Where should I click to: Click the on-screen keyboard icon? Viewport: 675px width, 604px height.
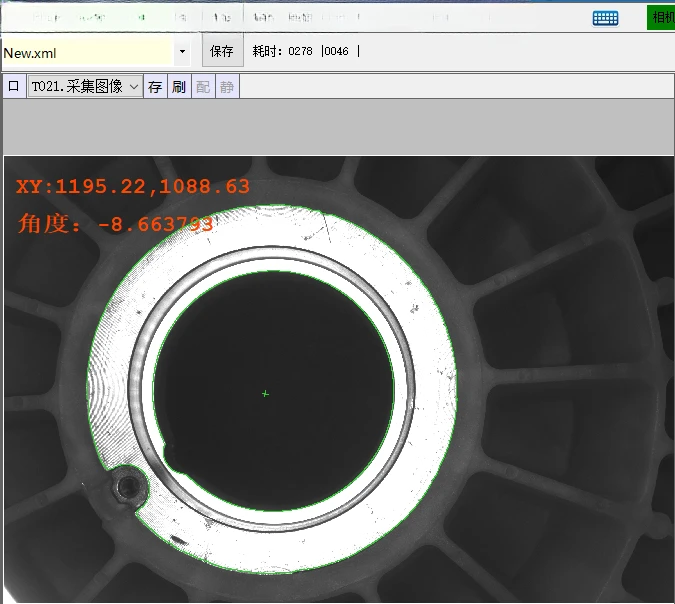point(605,17)
